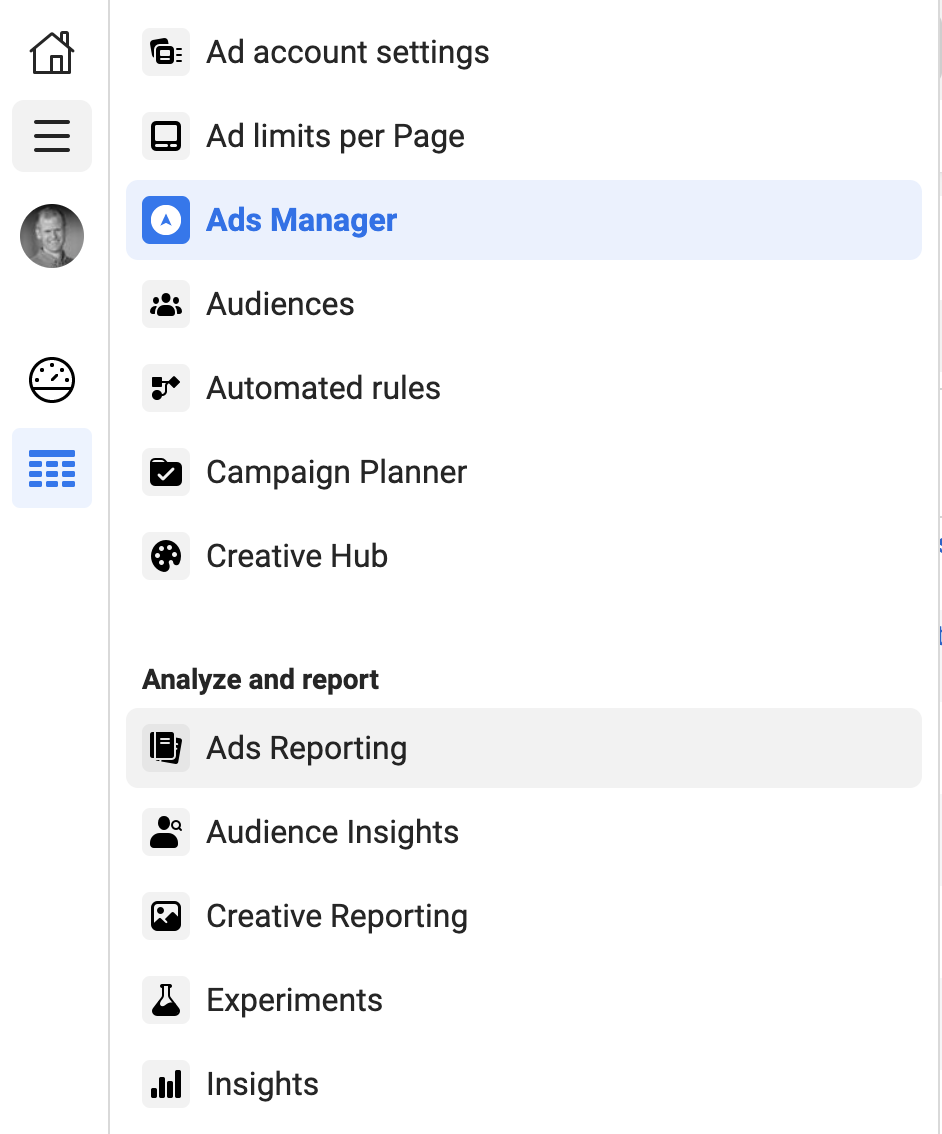The image size is (942, 1134).
Task: Open Insights from the menu
Action: 523,1084
